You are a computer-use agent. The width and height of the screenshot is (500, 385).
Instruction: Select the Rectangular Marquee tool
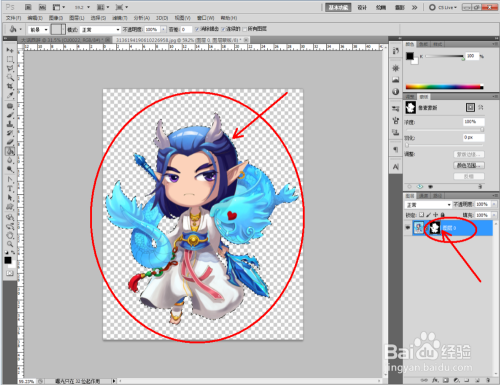click(x=10, y=60)
